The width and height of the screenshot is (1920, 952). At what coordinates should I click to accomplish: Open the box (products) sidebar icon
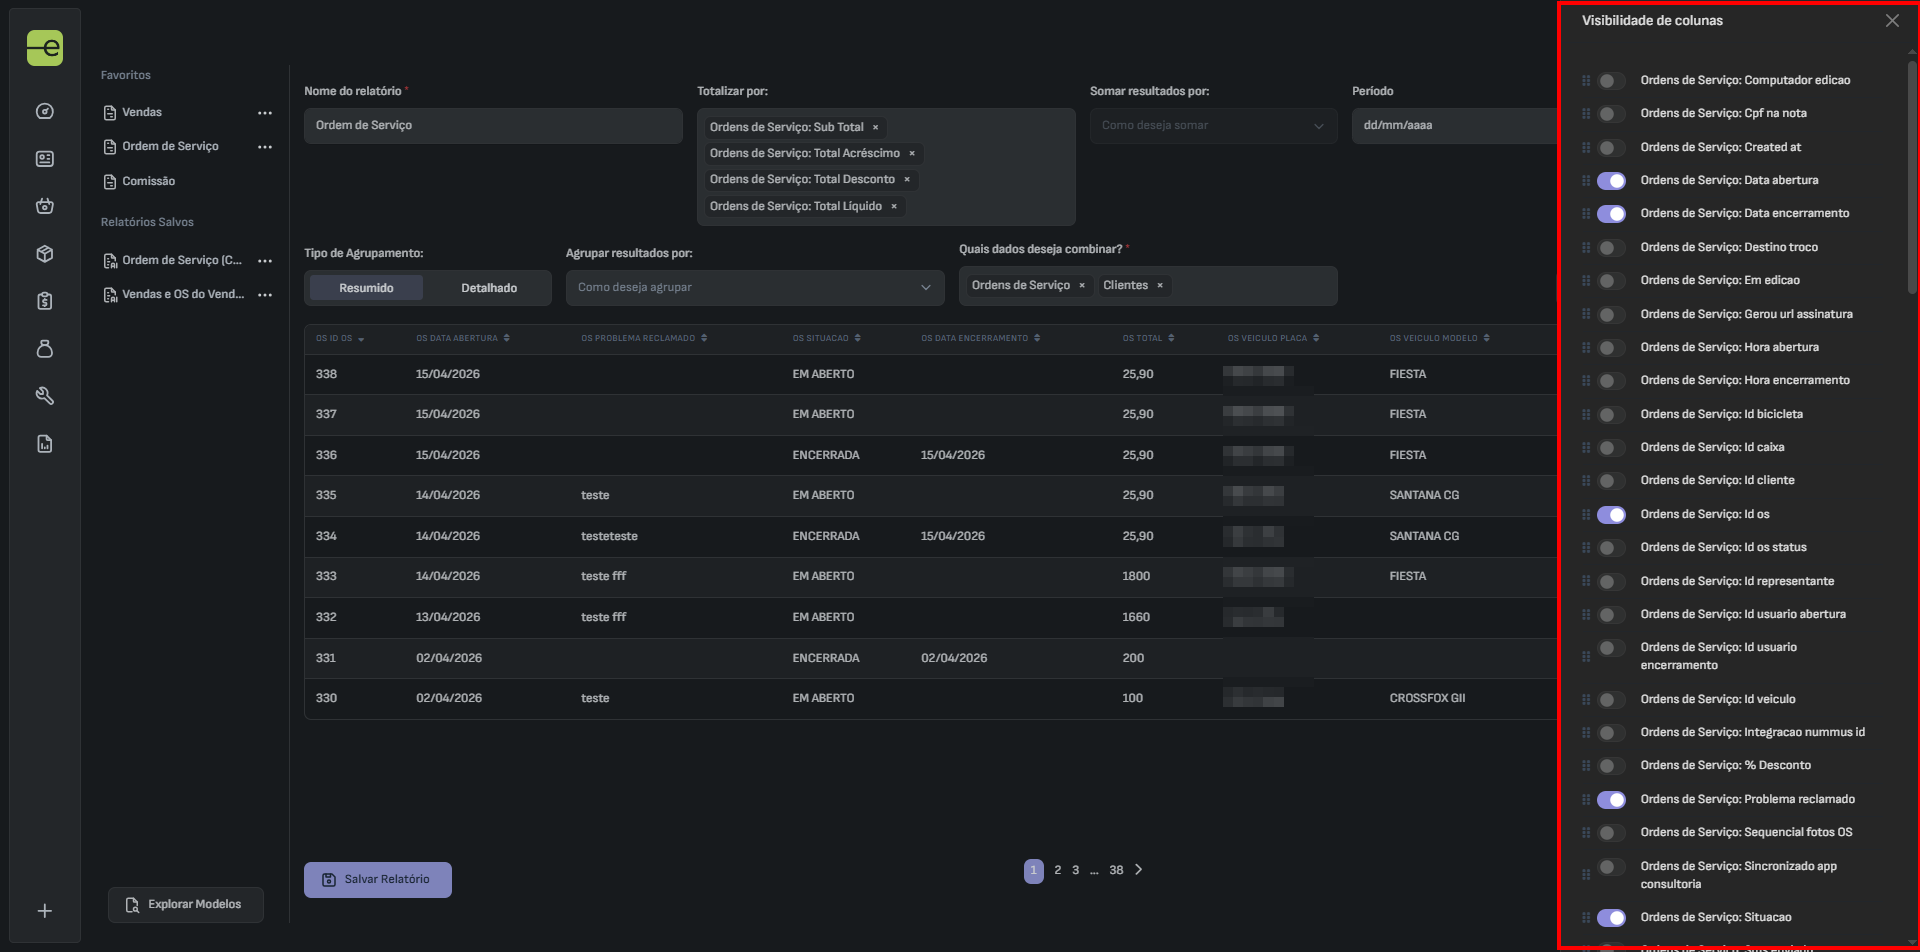pos(45,254)
